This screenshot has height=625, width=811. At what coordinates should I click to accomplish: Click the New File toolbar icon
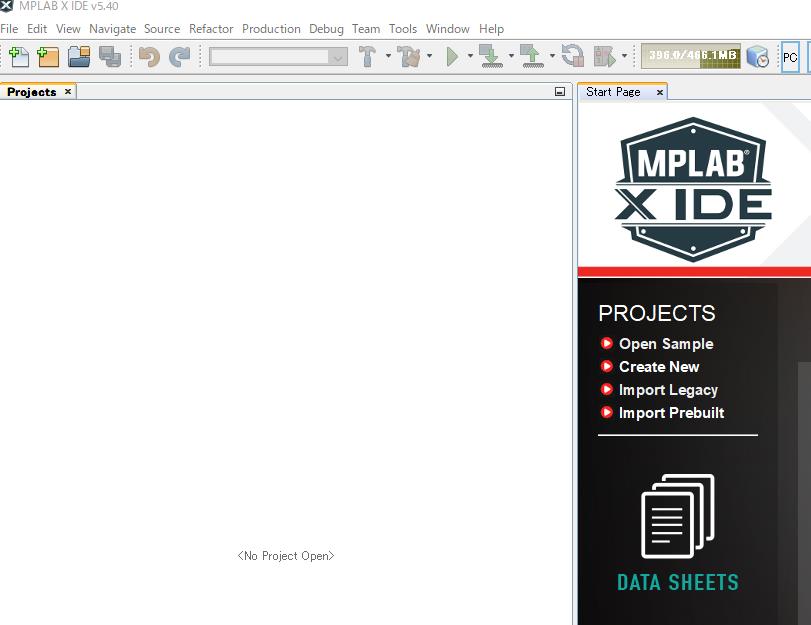click(19, 56)
